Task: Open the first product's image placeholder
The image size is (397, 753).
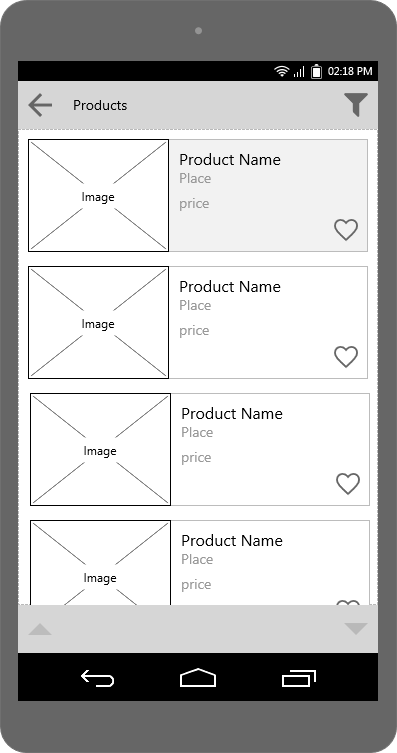Action: point(98,195)
